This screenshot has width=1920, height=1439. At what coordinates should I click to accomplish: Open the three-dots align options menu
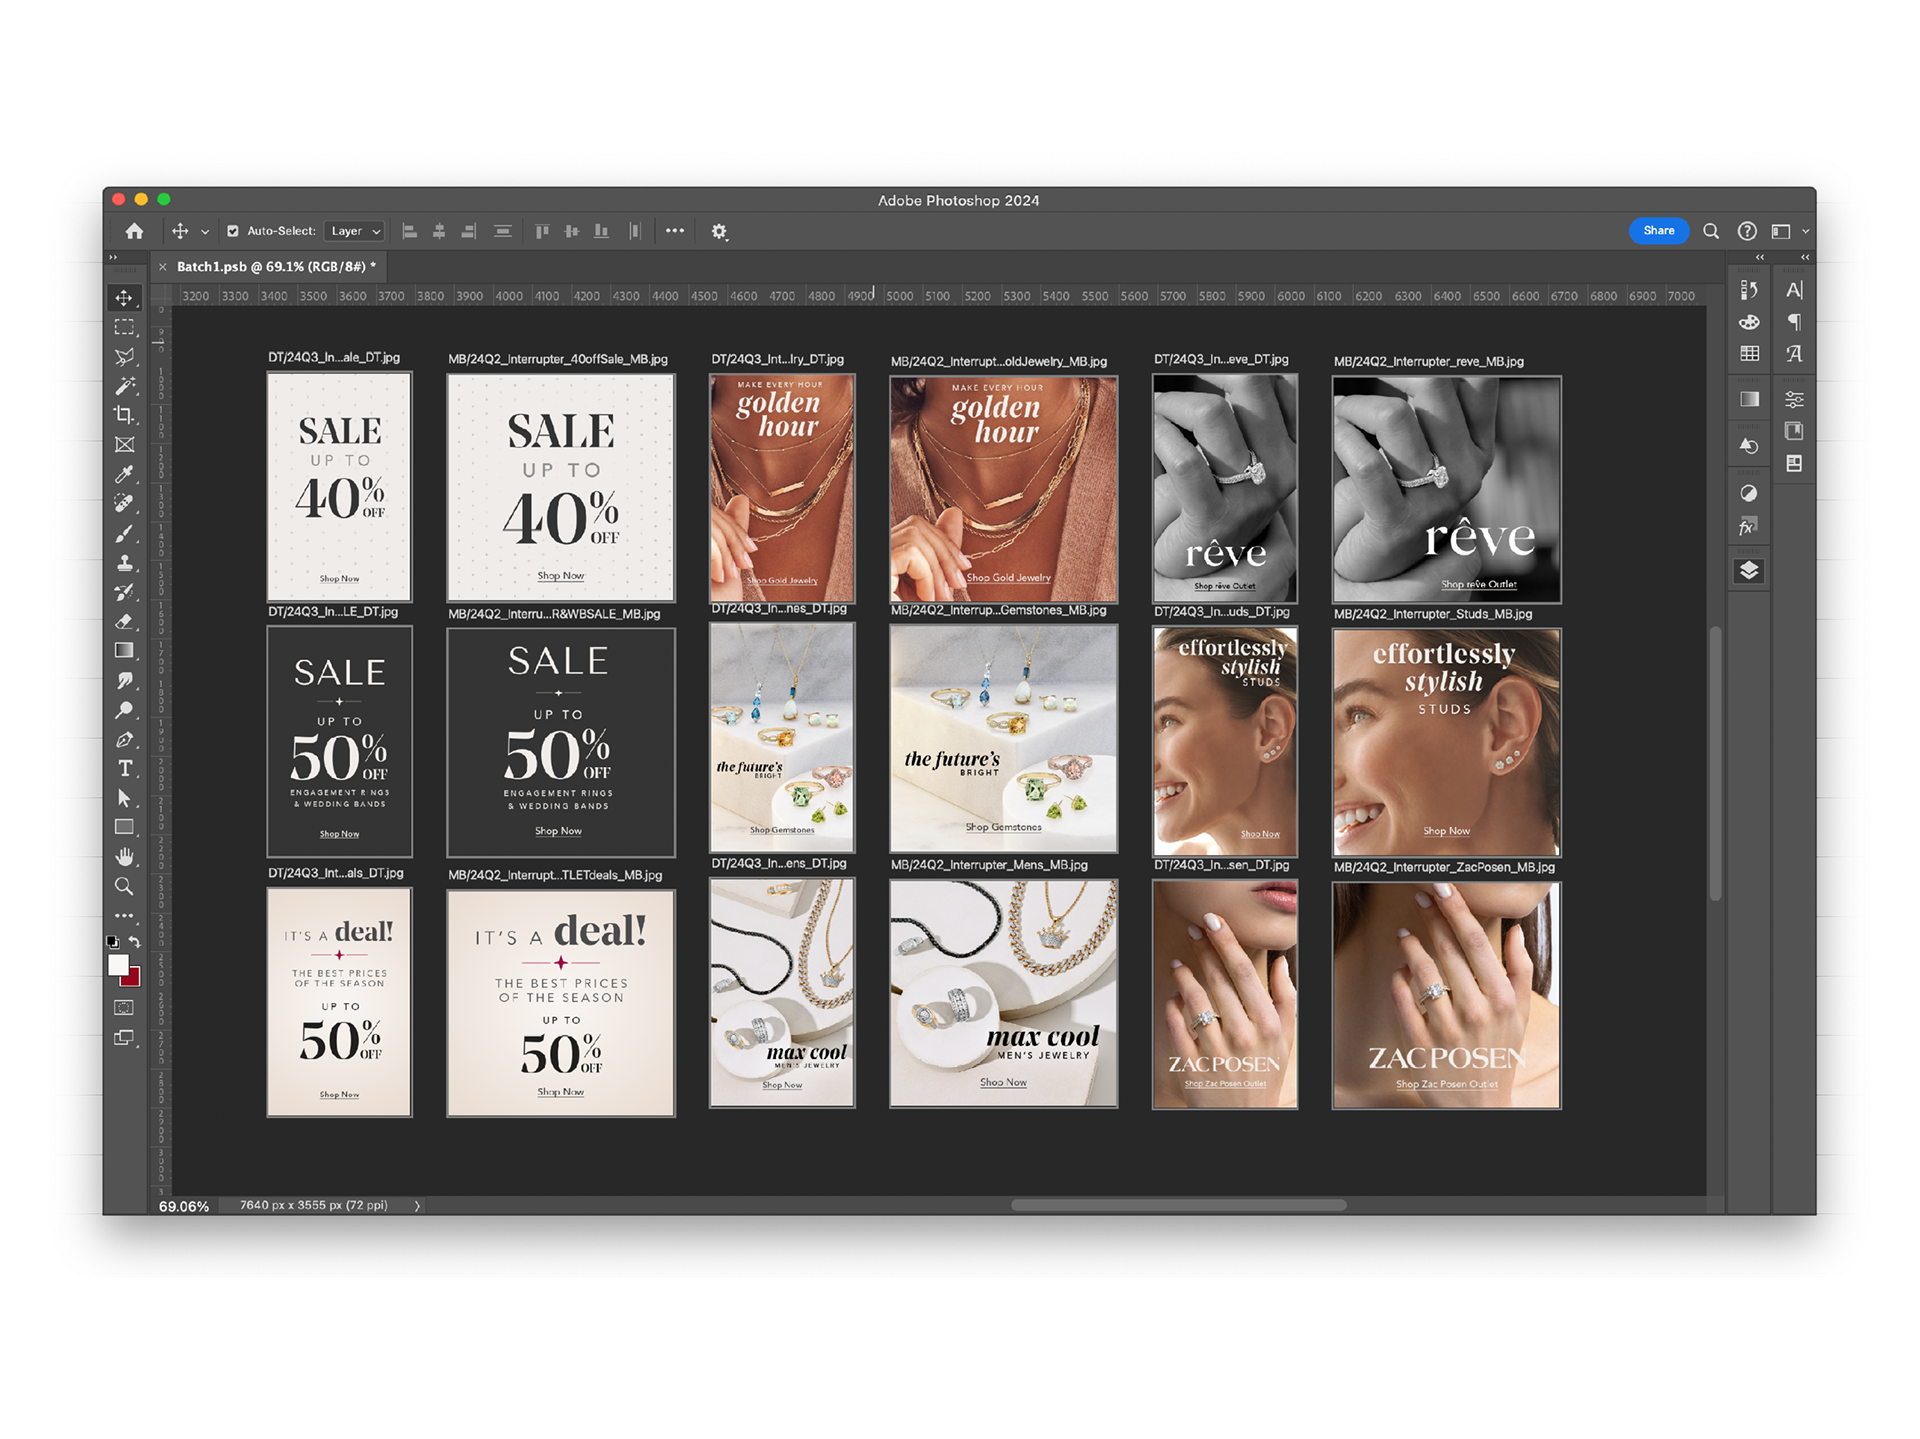pos(675,231)
